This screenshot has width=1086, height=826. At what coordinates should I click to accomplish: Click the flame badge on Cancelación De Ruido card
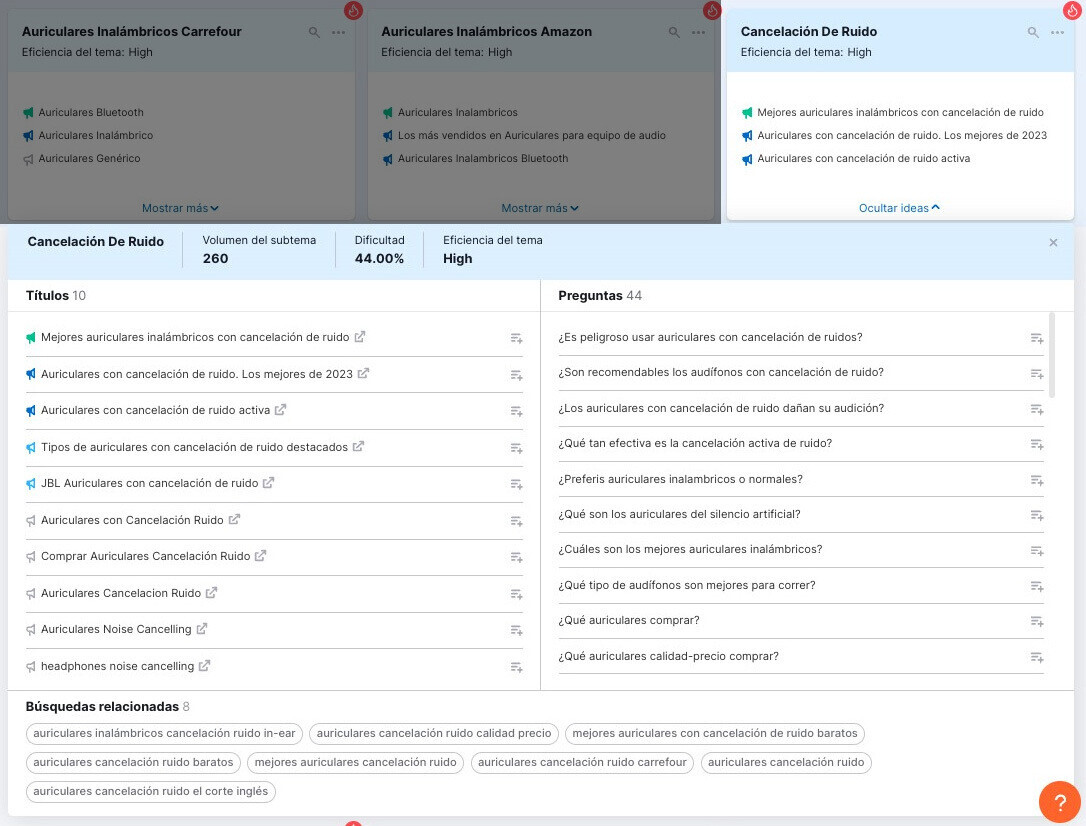click(1069, 9)
